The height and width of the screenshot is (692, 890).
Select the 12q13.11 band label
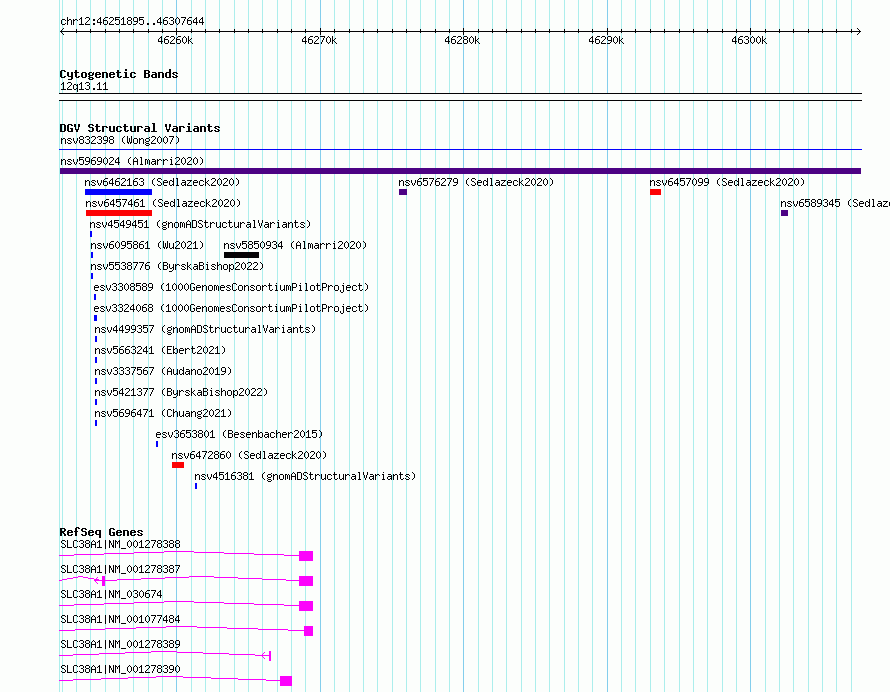tap(84, 86)
